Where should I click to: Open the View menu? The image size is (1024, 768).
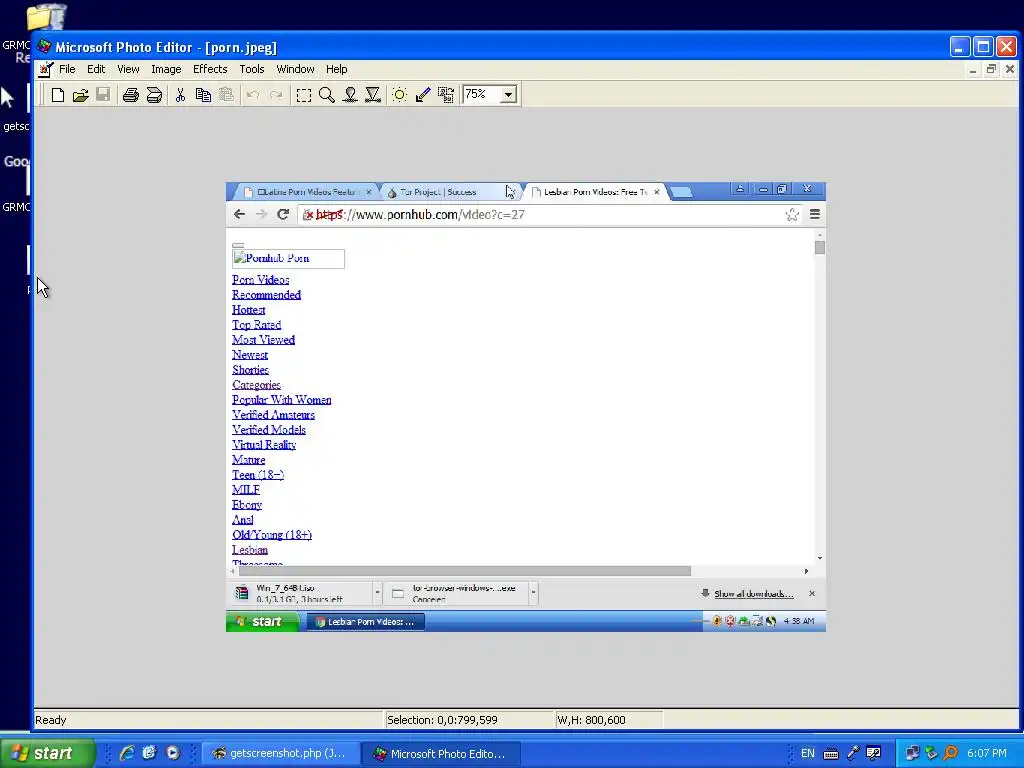[x=128, y=69]
